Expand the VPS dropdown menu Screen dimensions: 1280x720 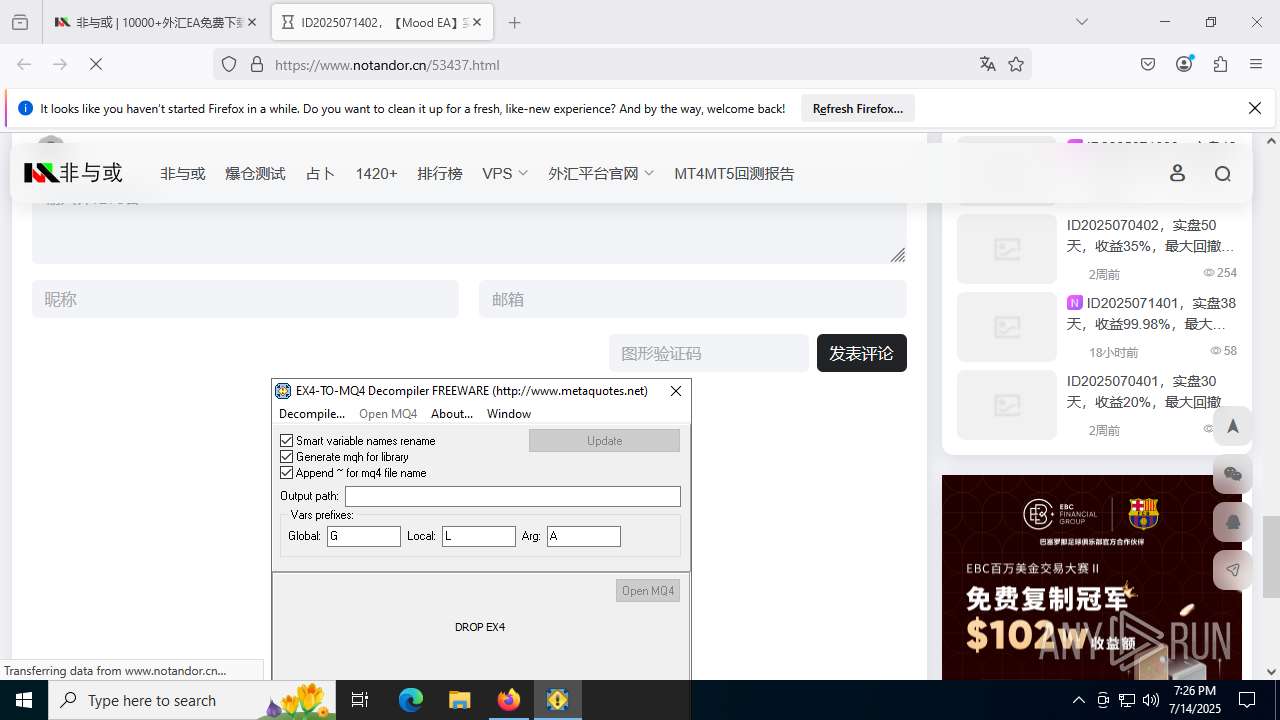point(505,173)
